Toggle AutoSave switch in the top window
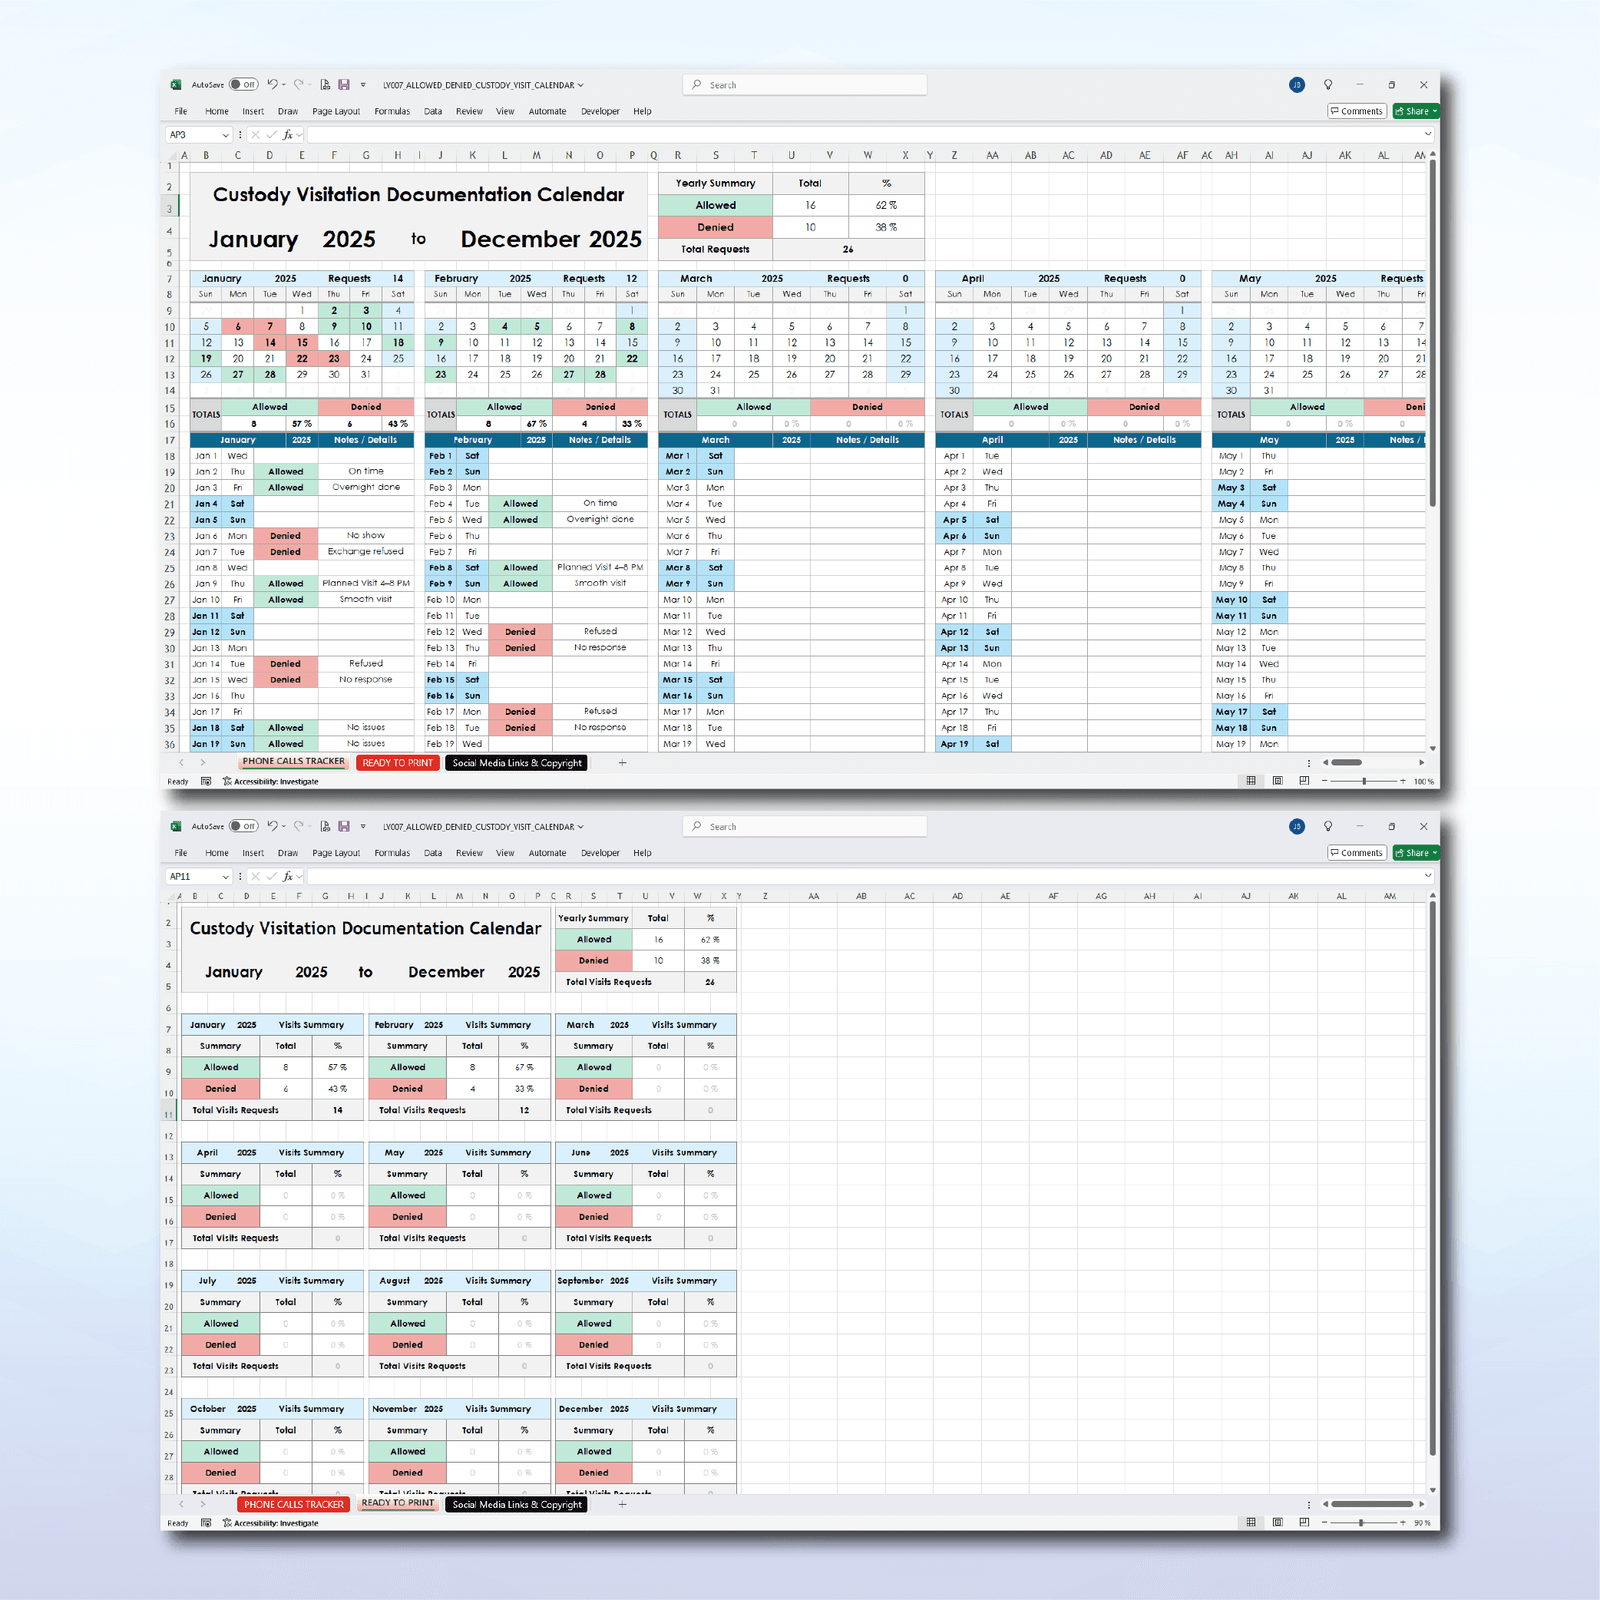 tap(244, 85)
